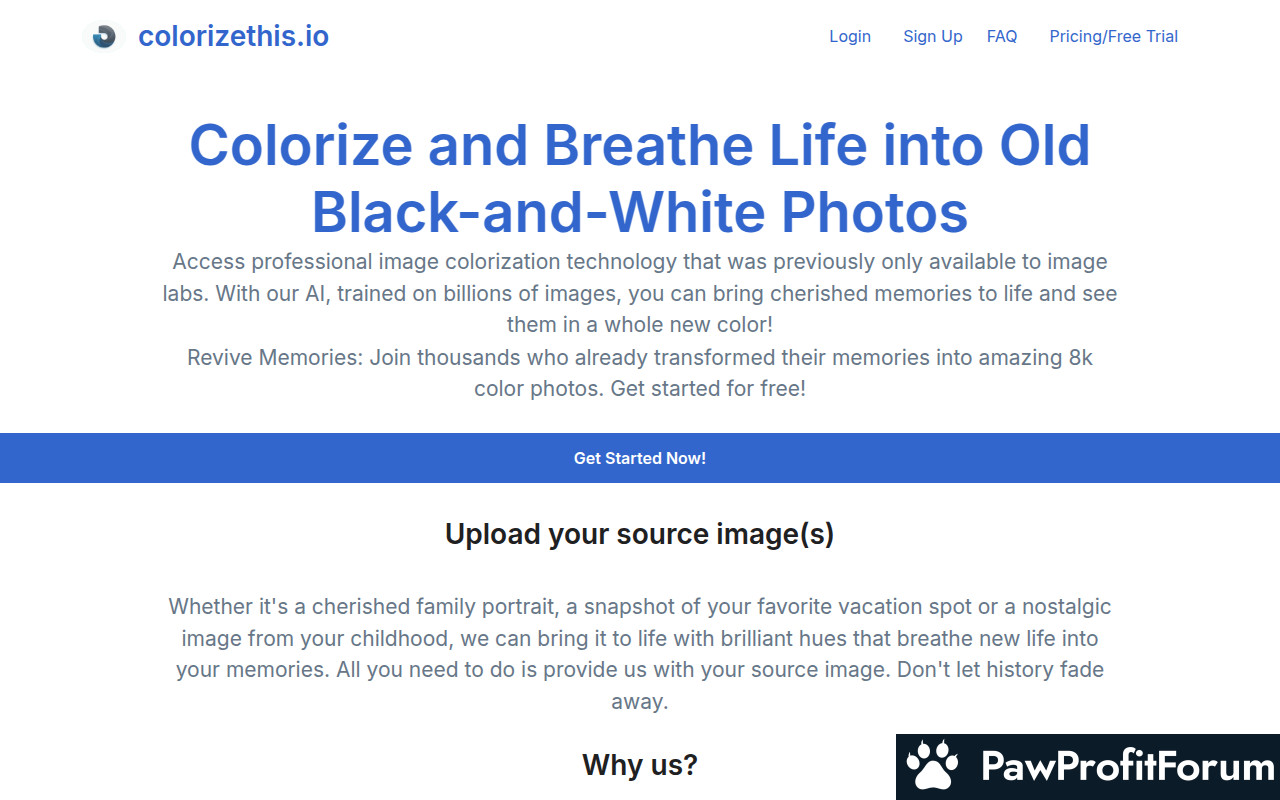Click 'Black-and-White Photos' headline line
The width and height of the screenshot is (1280, 800).
point(640,211)
